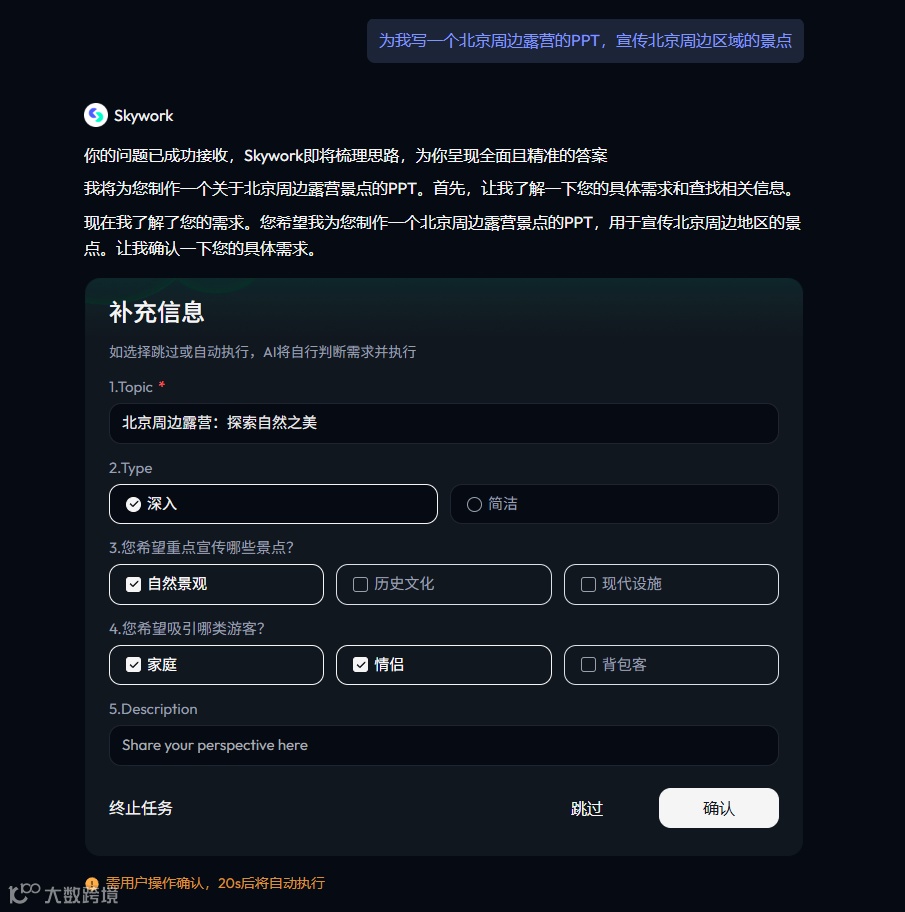Click question 4.您希望吸引哪类游客?
The height and width of the screenshot is (912, 905).
point(187,628)
